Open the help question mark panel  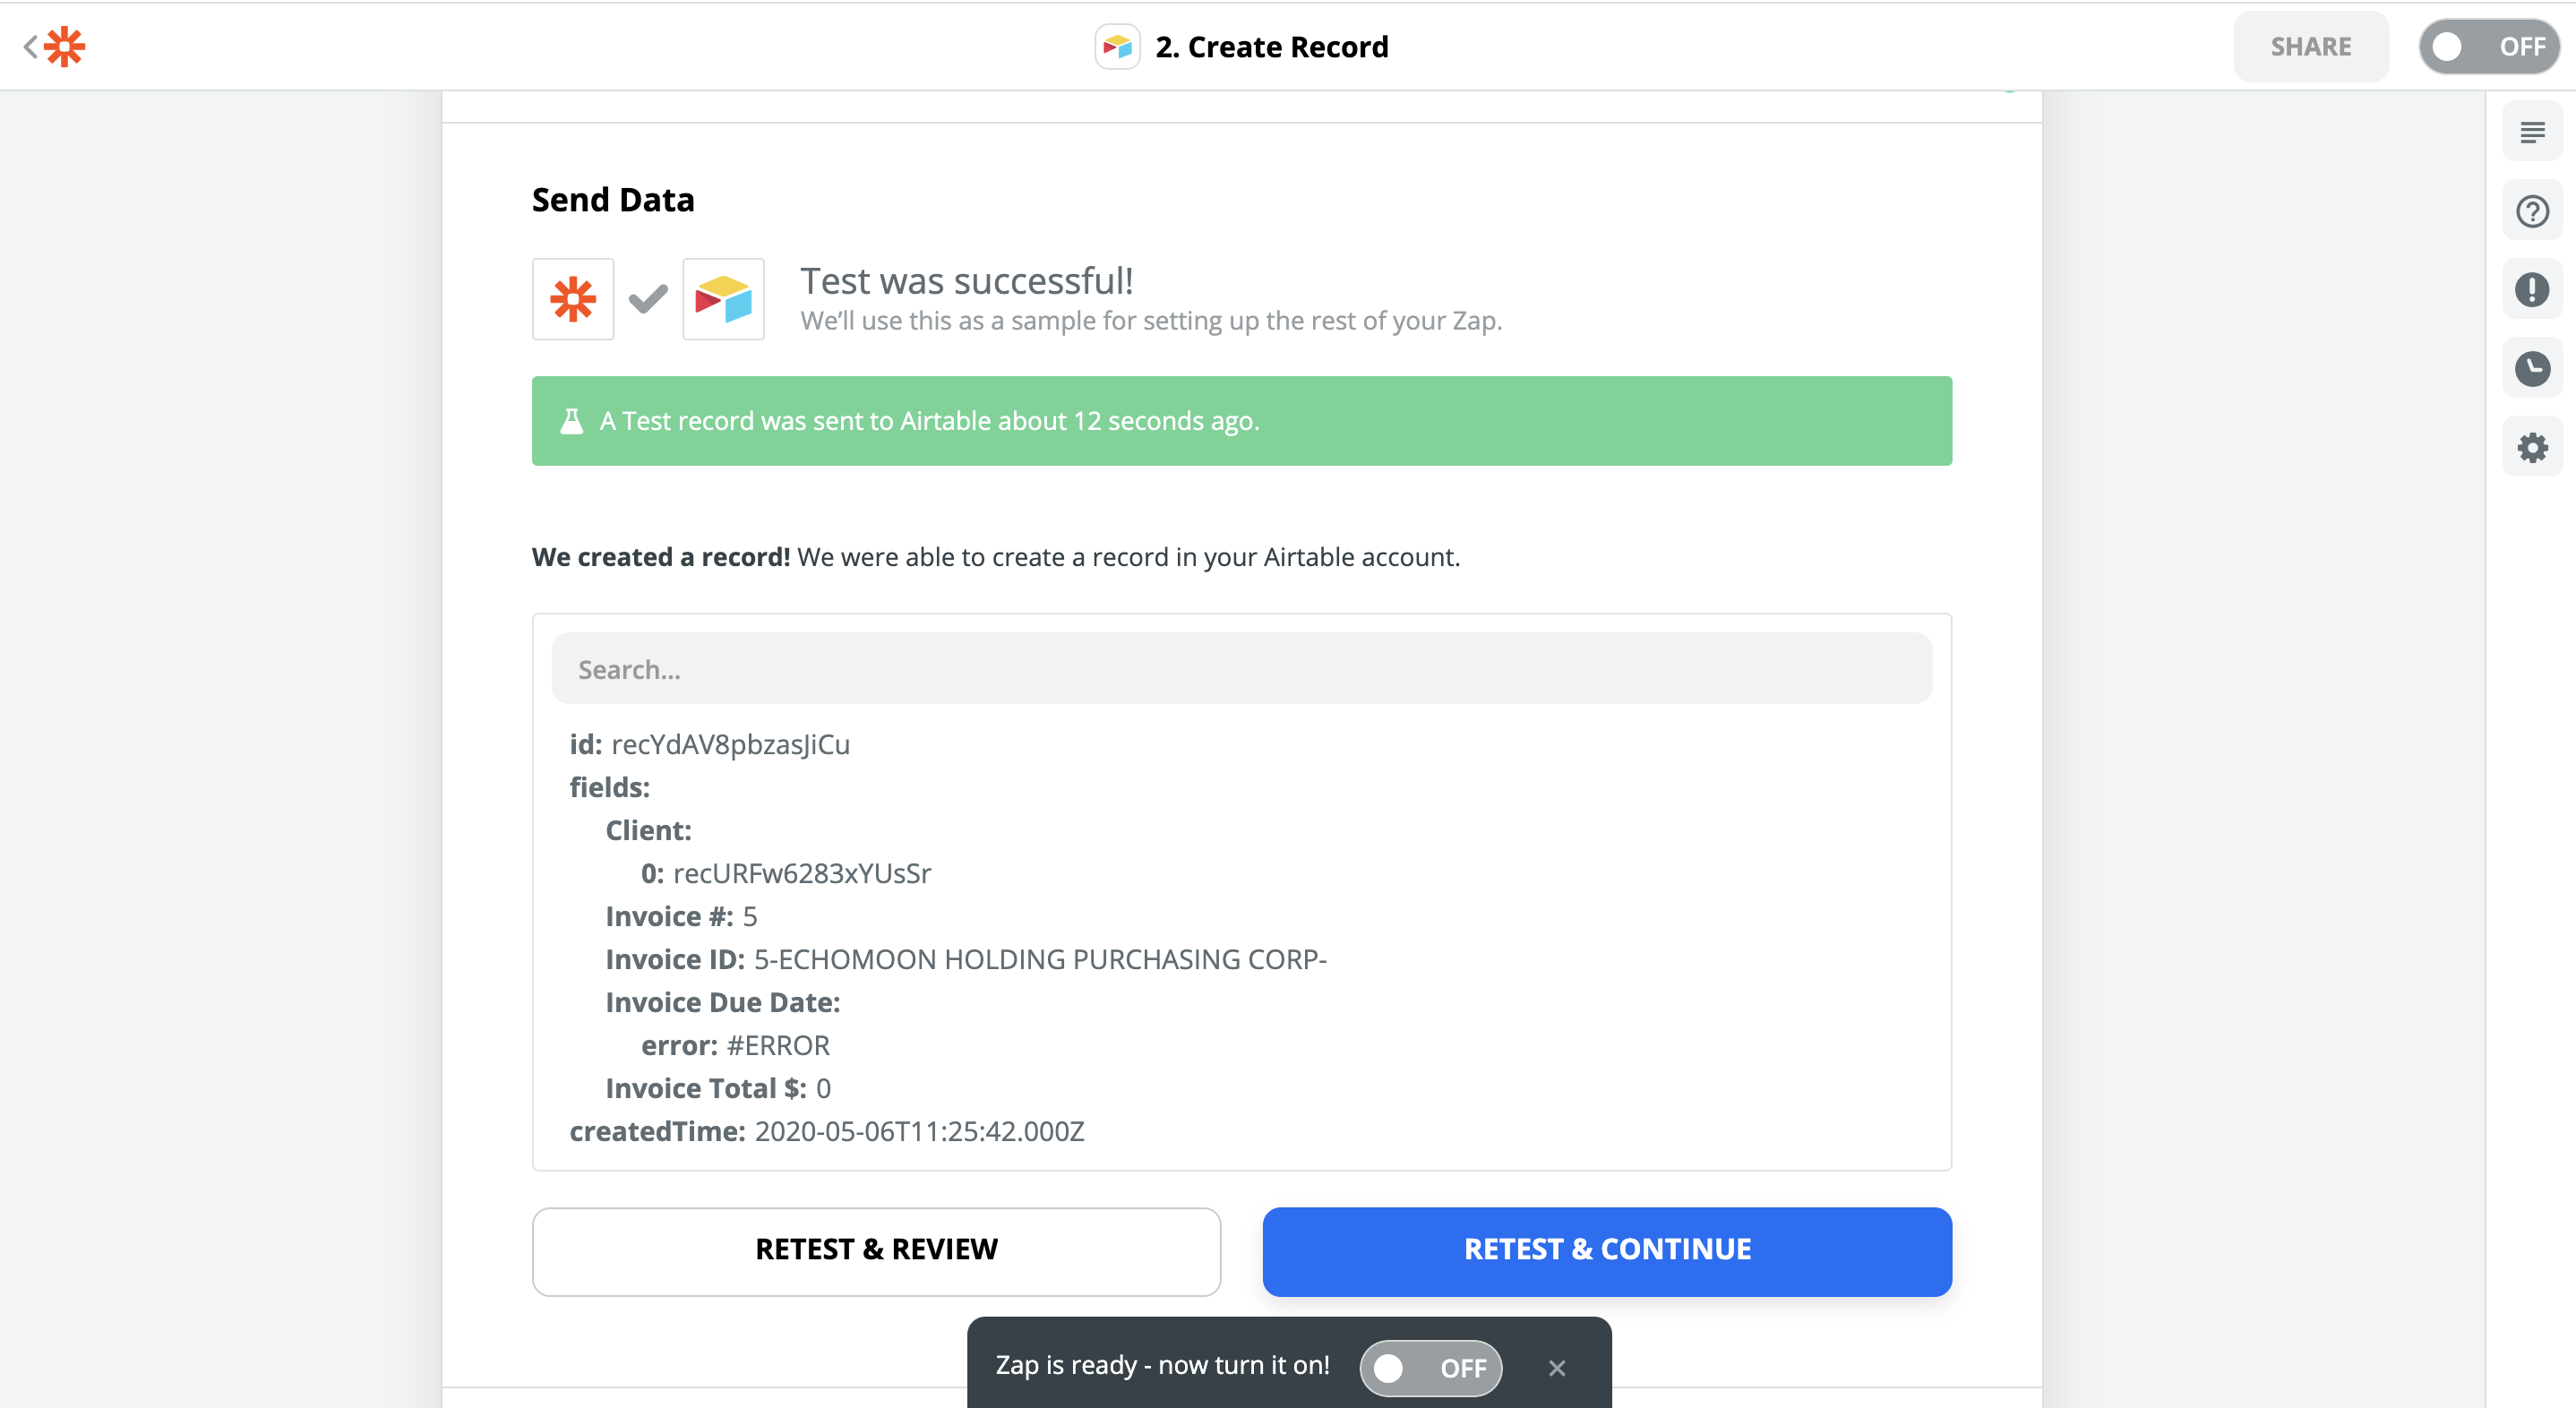(2531, 211)
